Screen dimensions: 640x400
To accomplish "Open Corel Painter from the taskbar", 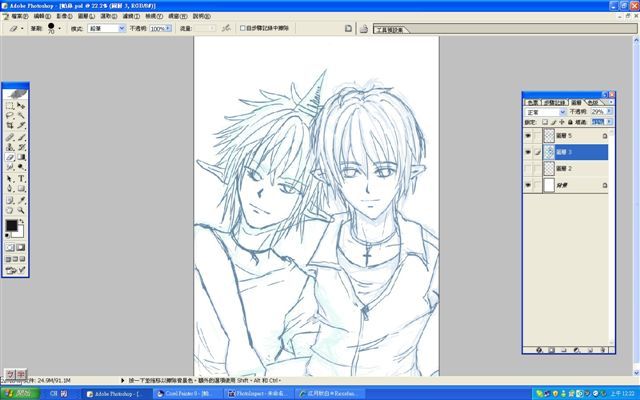I will [x=188, y=394].
